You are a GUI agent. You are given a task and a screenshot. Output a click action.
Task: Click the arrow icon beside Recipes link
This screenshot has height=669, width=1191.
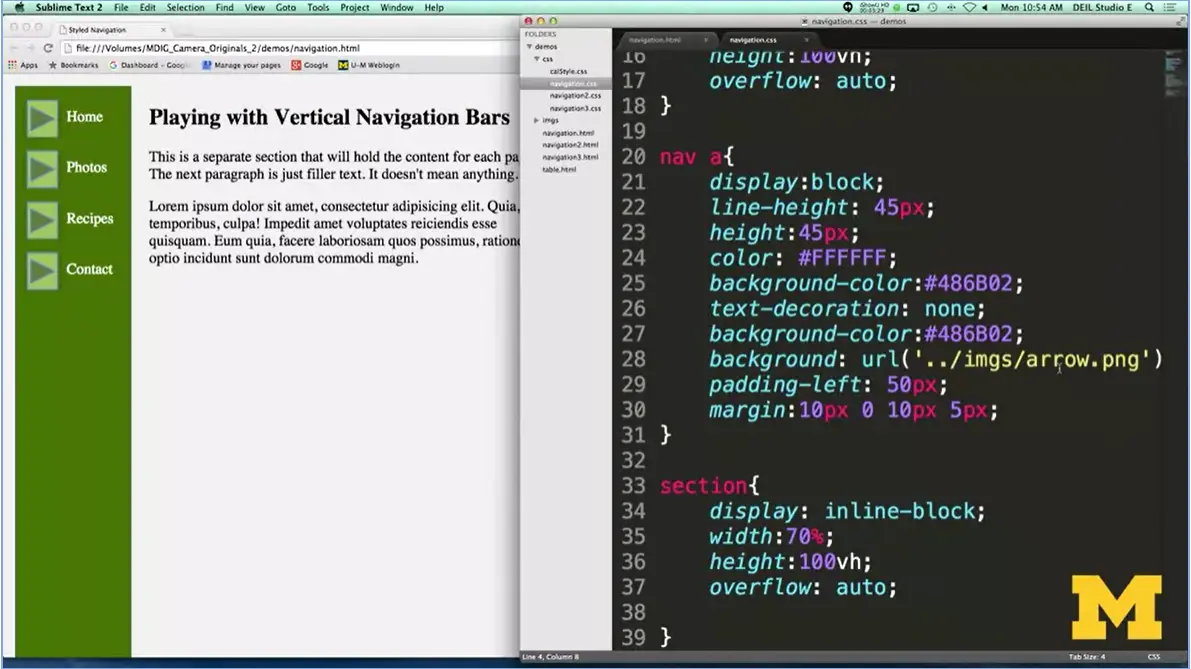coord(42,220)
